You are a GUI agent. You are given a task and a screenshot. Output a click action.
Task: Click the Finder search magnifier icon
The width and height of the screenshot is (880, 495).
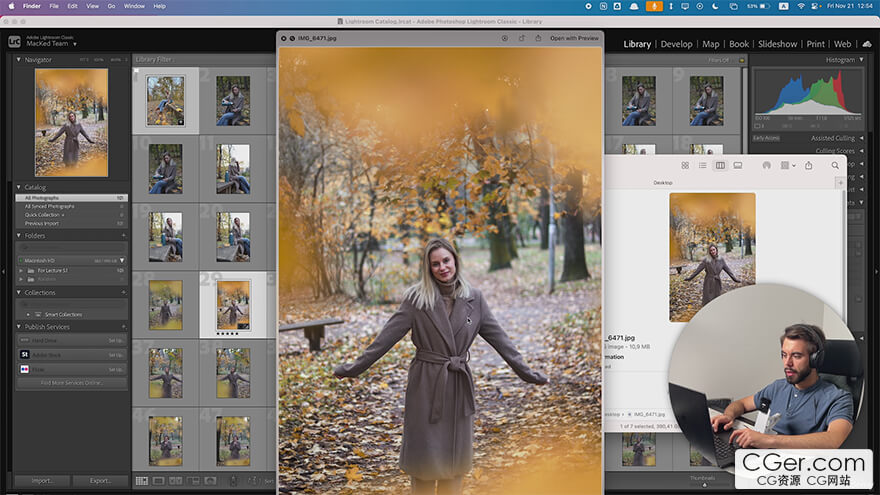pyautogui.click(x=835, y=165)
